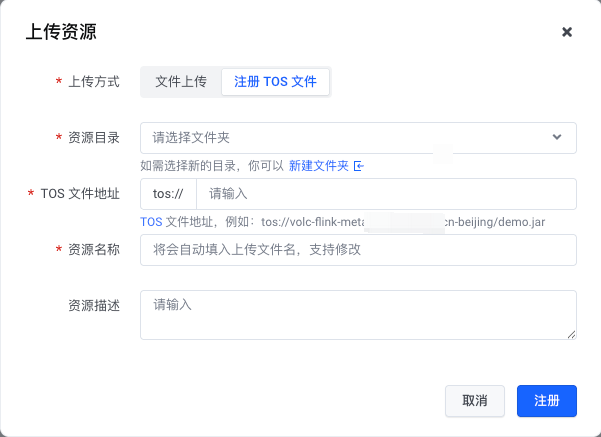Click the 资源名称 field label

(x=94, y=250)
